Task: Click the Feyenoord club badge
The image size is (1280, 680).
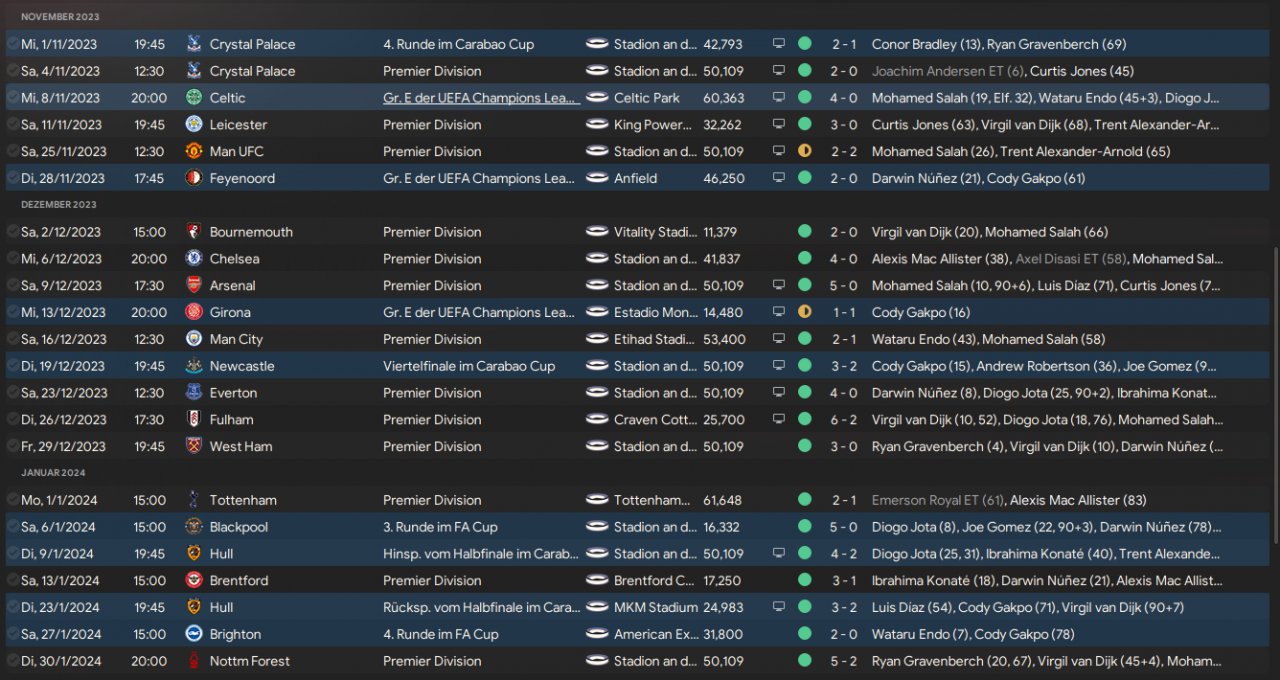Action: (x=194, y=179)
